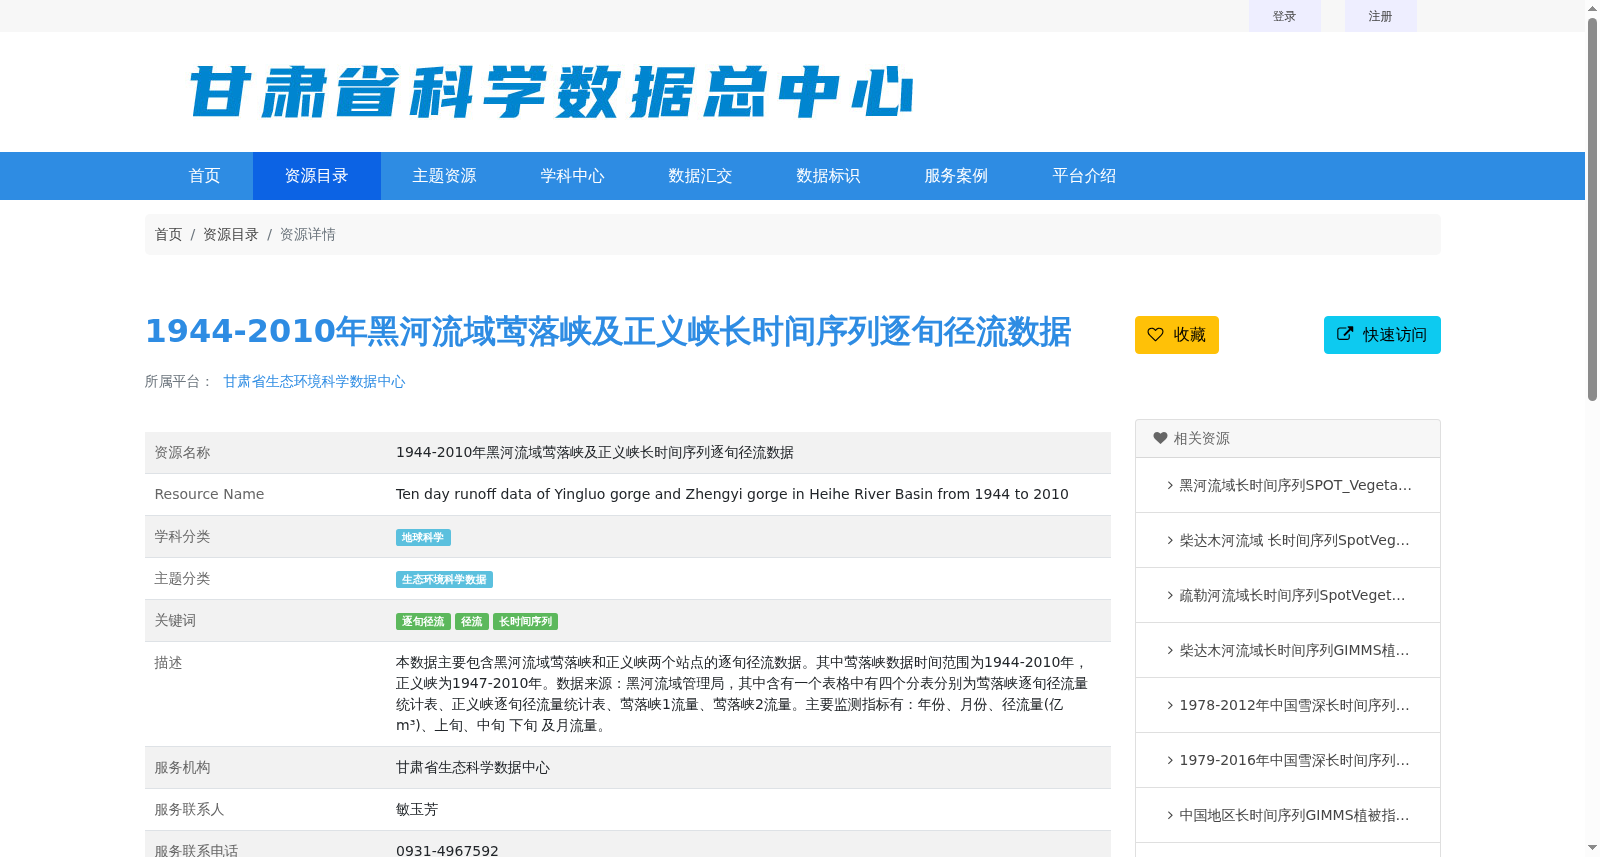This screenshot has height=857, width=1600.
Task: Click 资源目录 in the breadcrumb
Action: click(x=231, y=234)
